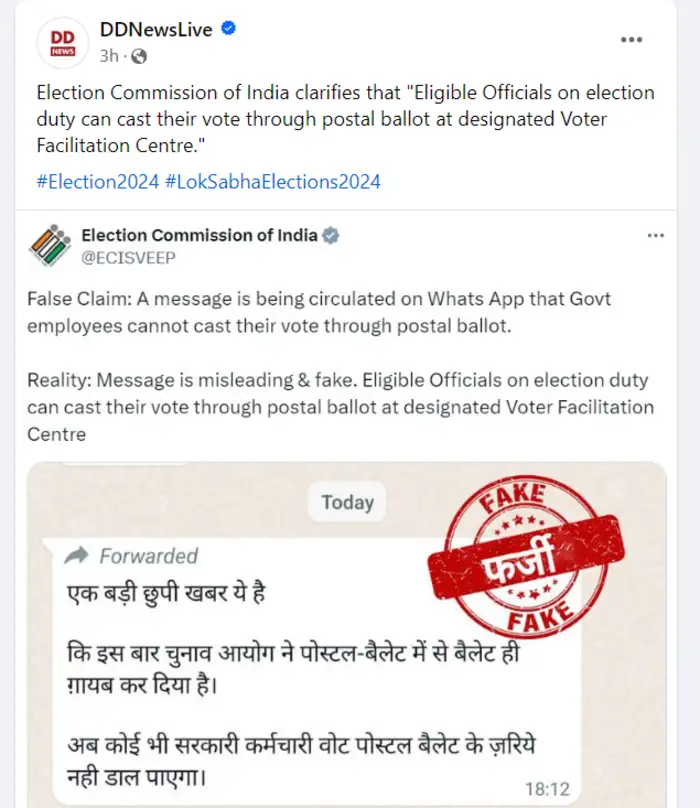700x808 pixels.
Task: Click the Today date chip in the chat
Action: point(347,503)
